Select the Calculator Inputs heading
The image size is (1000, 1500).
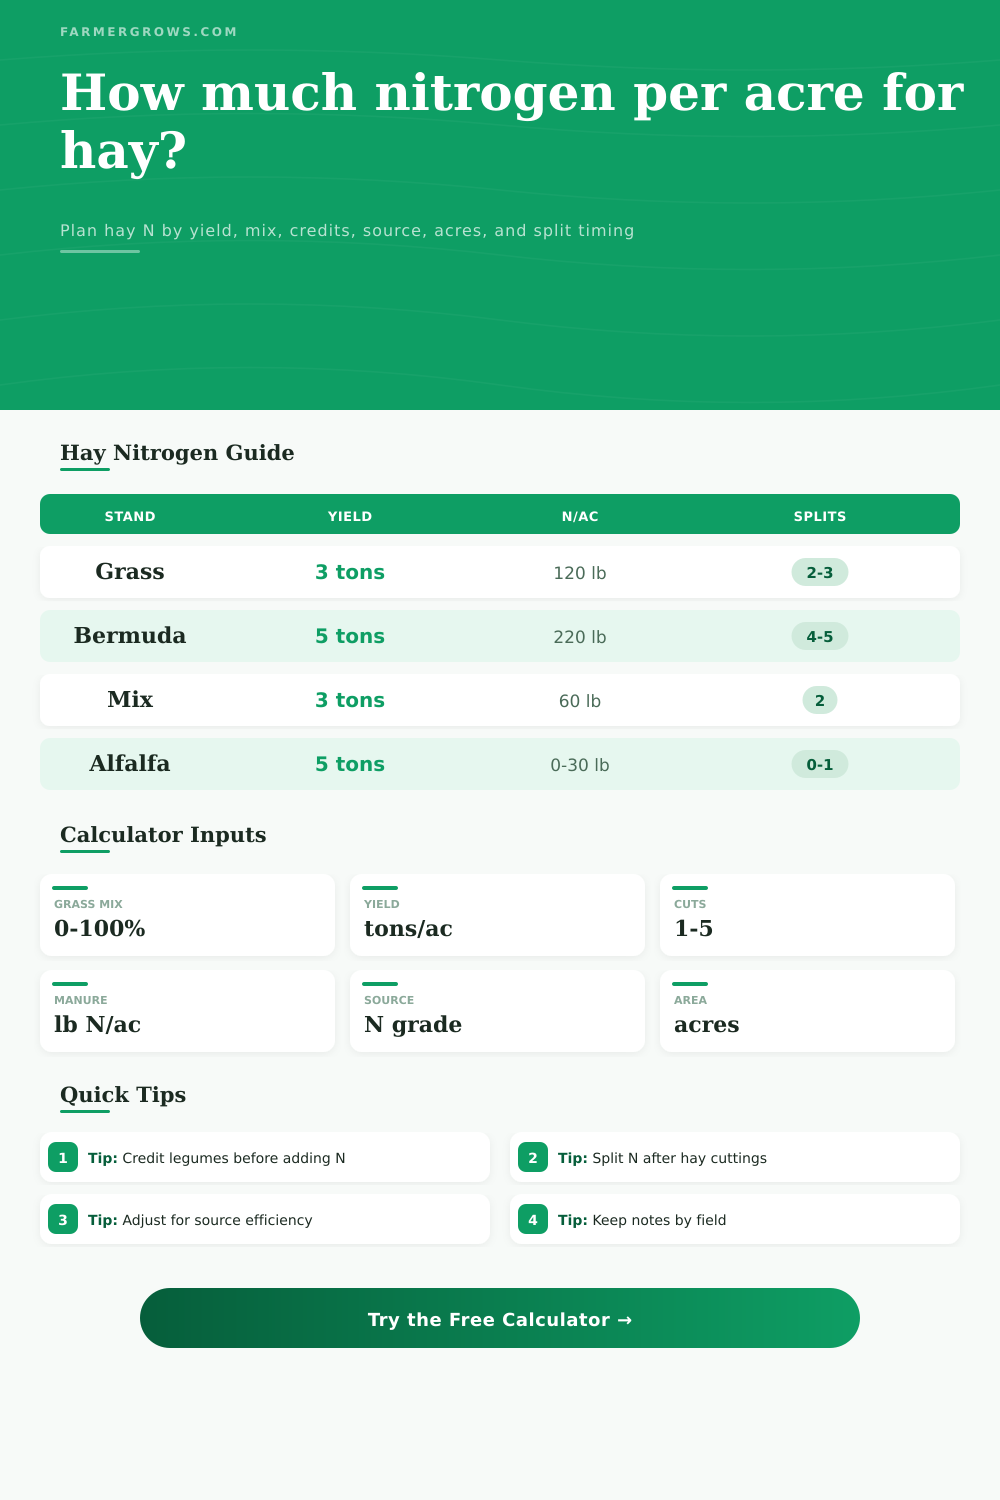pos(163,835)
